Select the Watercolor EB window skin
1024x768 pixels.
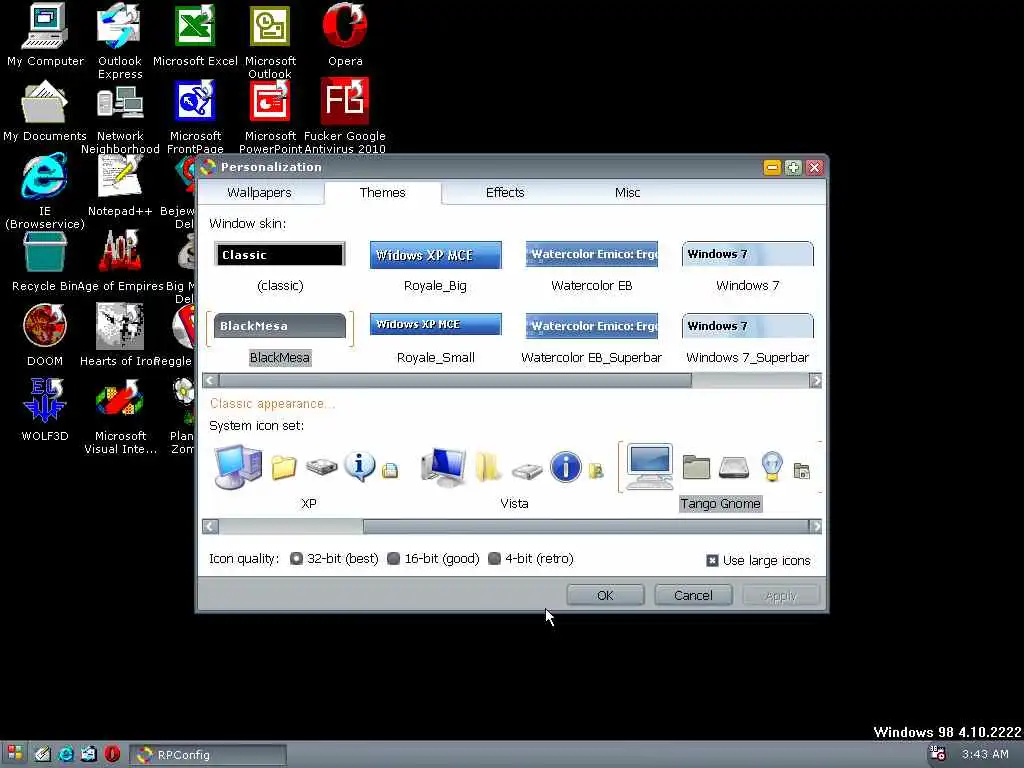(x=592, y=266)
